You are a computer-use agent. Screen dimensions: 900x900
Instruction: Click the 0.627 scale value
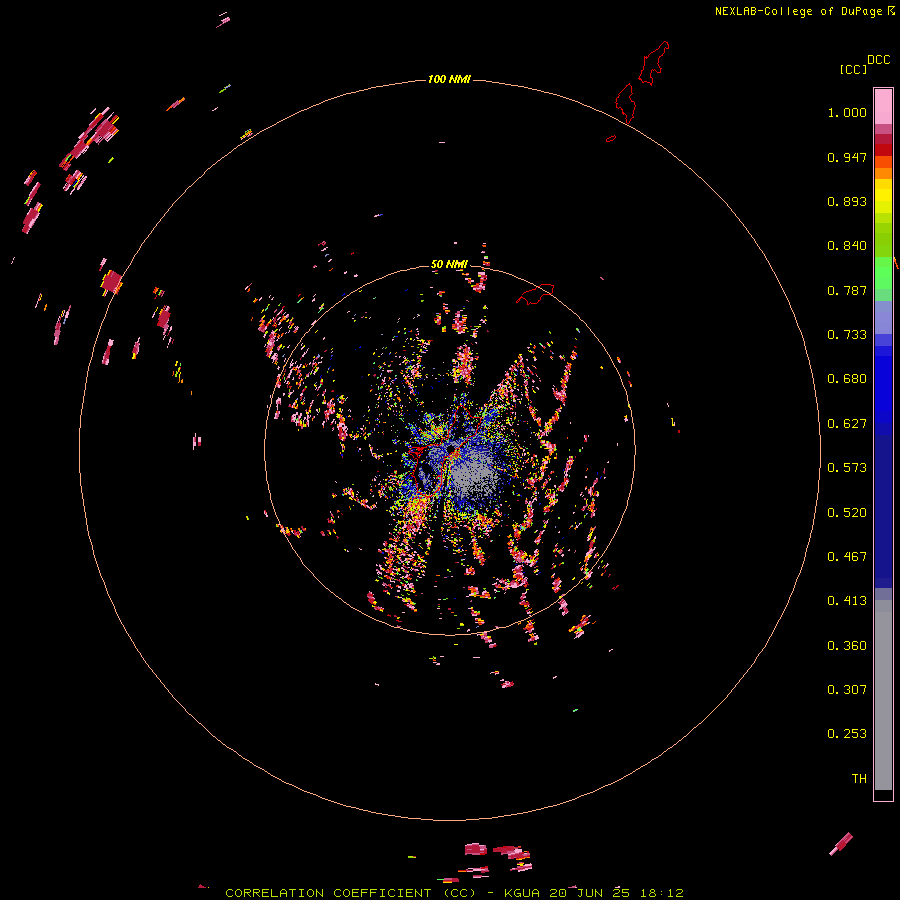click(847, 424)
